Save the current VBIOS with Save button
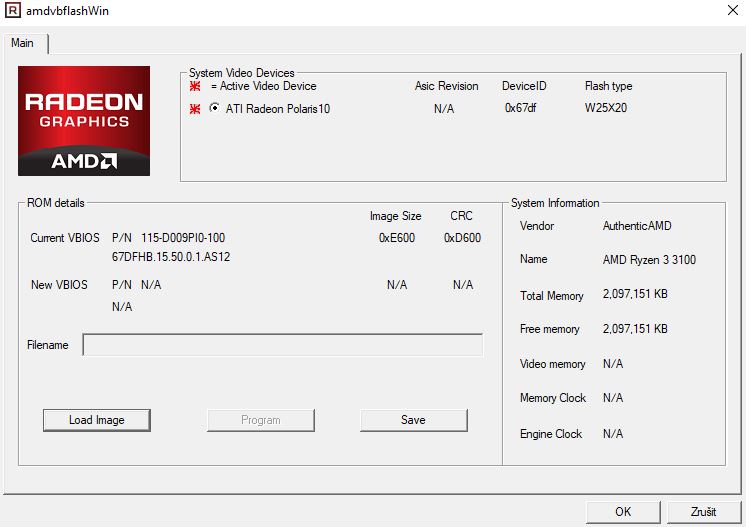 (413, 420)
